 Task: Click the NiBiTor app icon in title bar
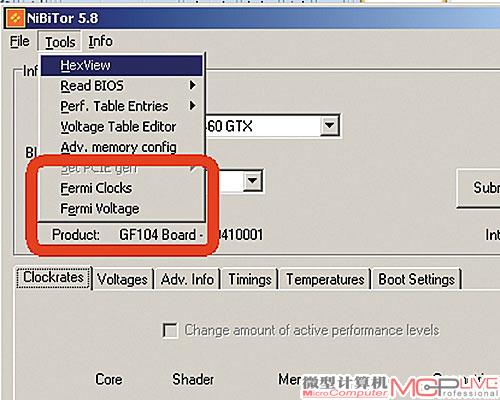coord(15,18)
